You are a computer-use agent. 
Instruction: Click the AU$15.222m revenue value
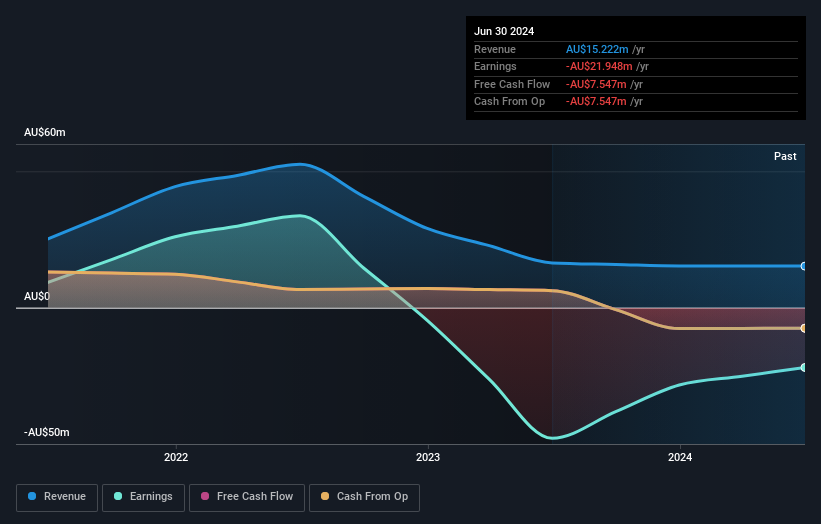coord(597,49)
